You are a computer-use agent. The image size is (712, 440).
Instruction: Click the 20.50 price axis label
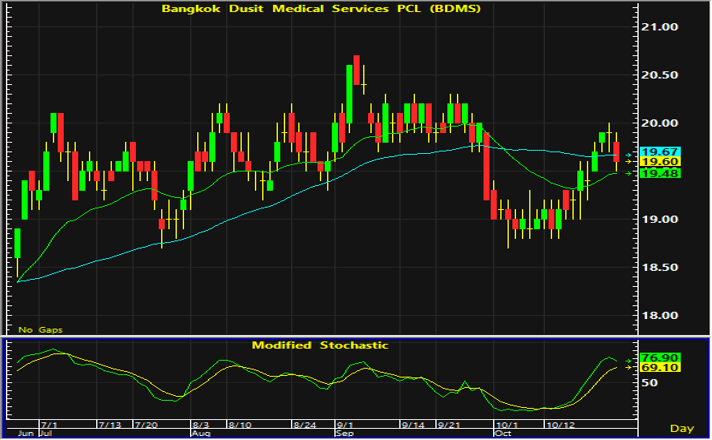[x=659, y=75]
